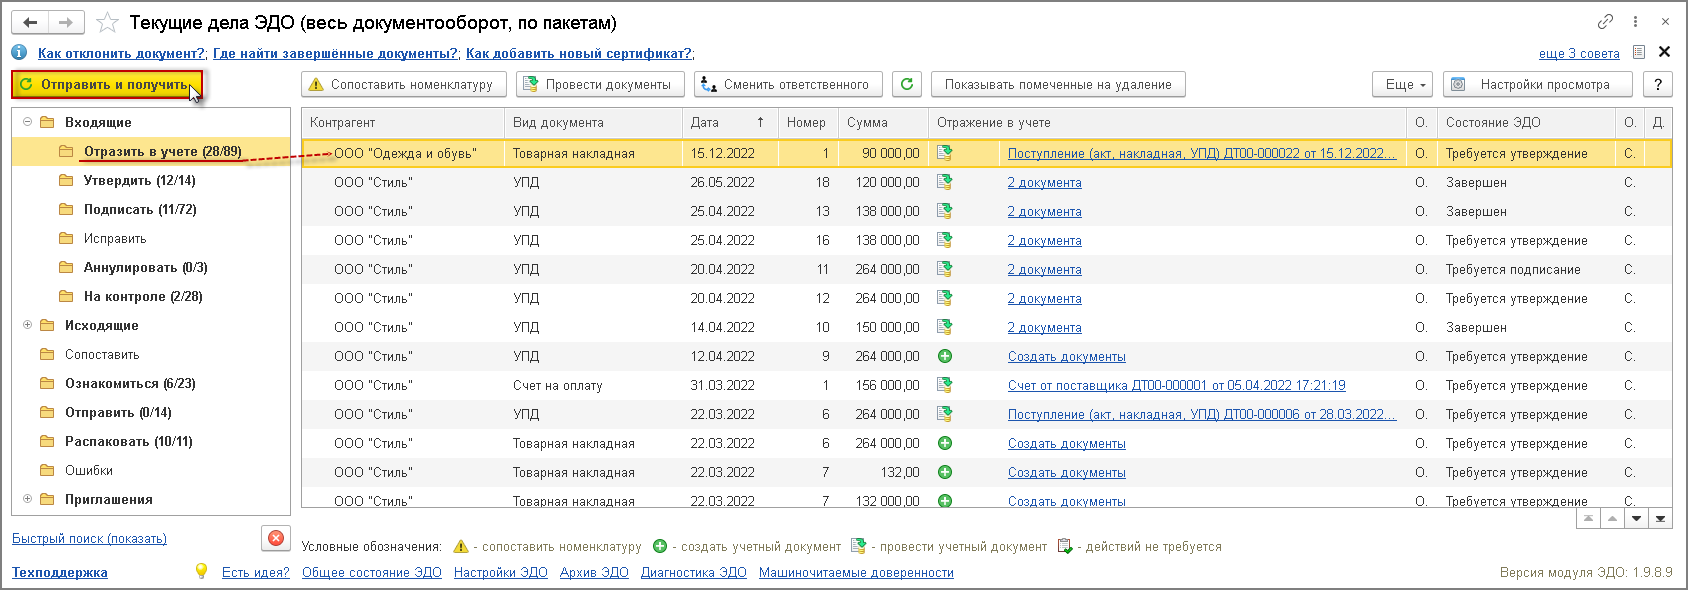Select the Утвердить (12/14) folder
This screenshot has height=590, width=1688.
pos(139,181)
